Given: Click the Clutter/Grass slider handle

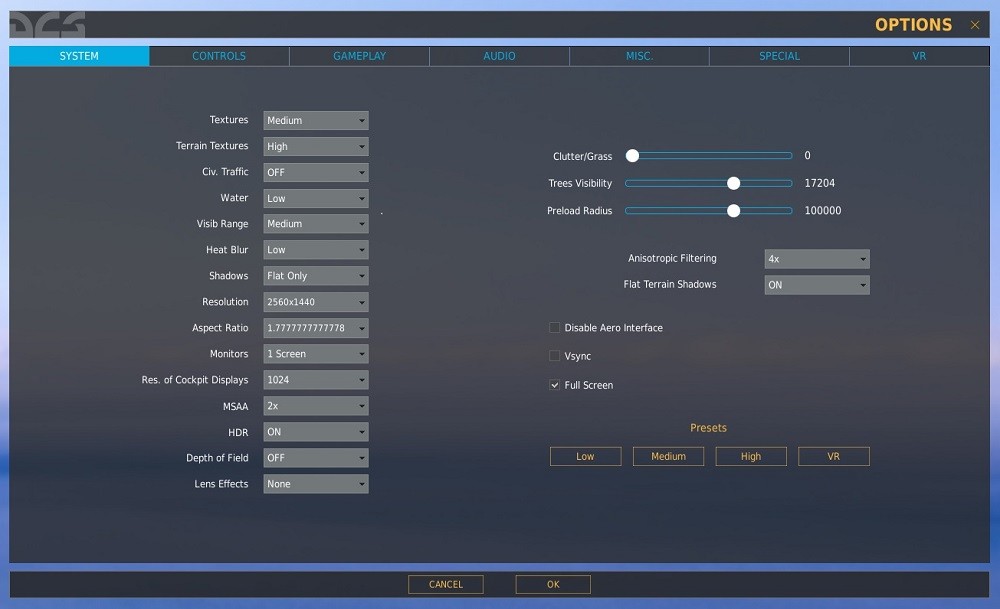Looking at the screenshot, I should (632, 156).
